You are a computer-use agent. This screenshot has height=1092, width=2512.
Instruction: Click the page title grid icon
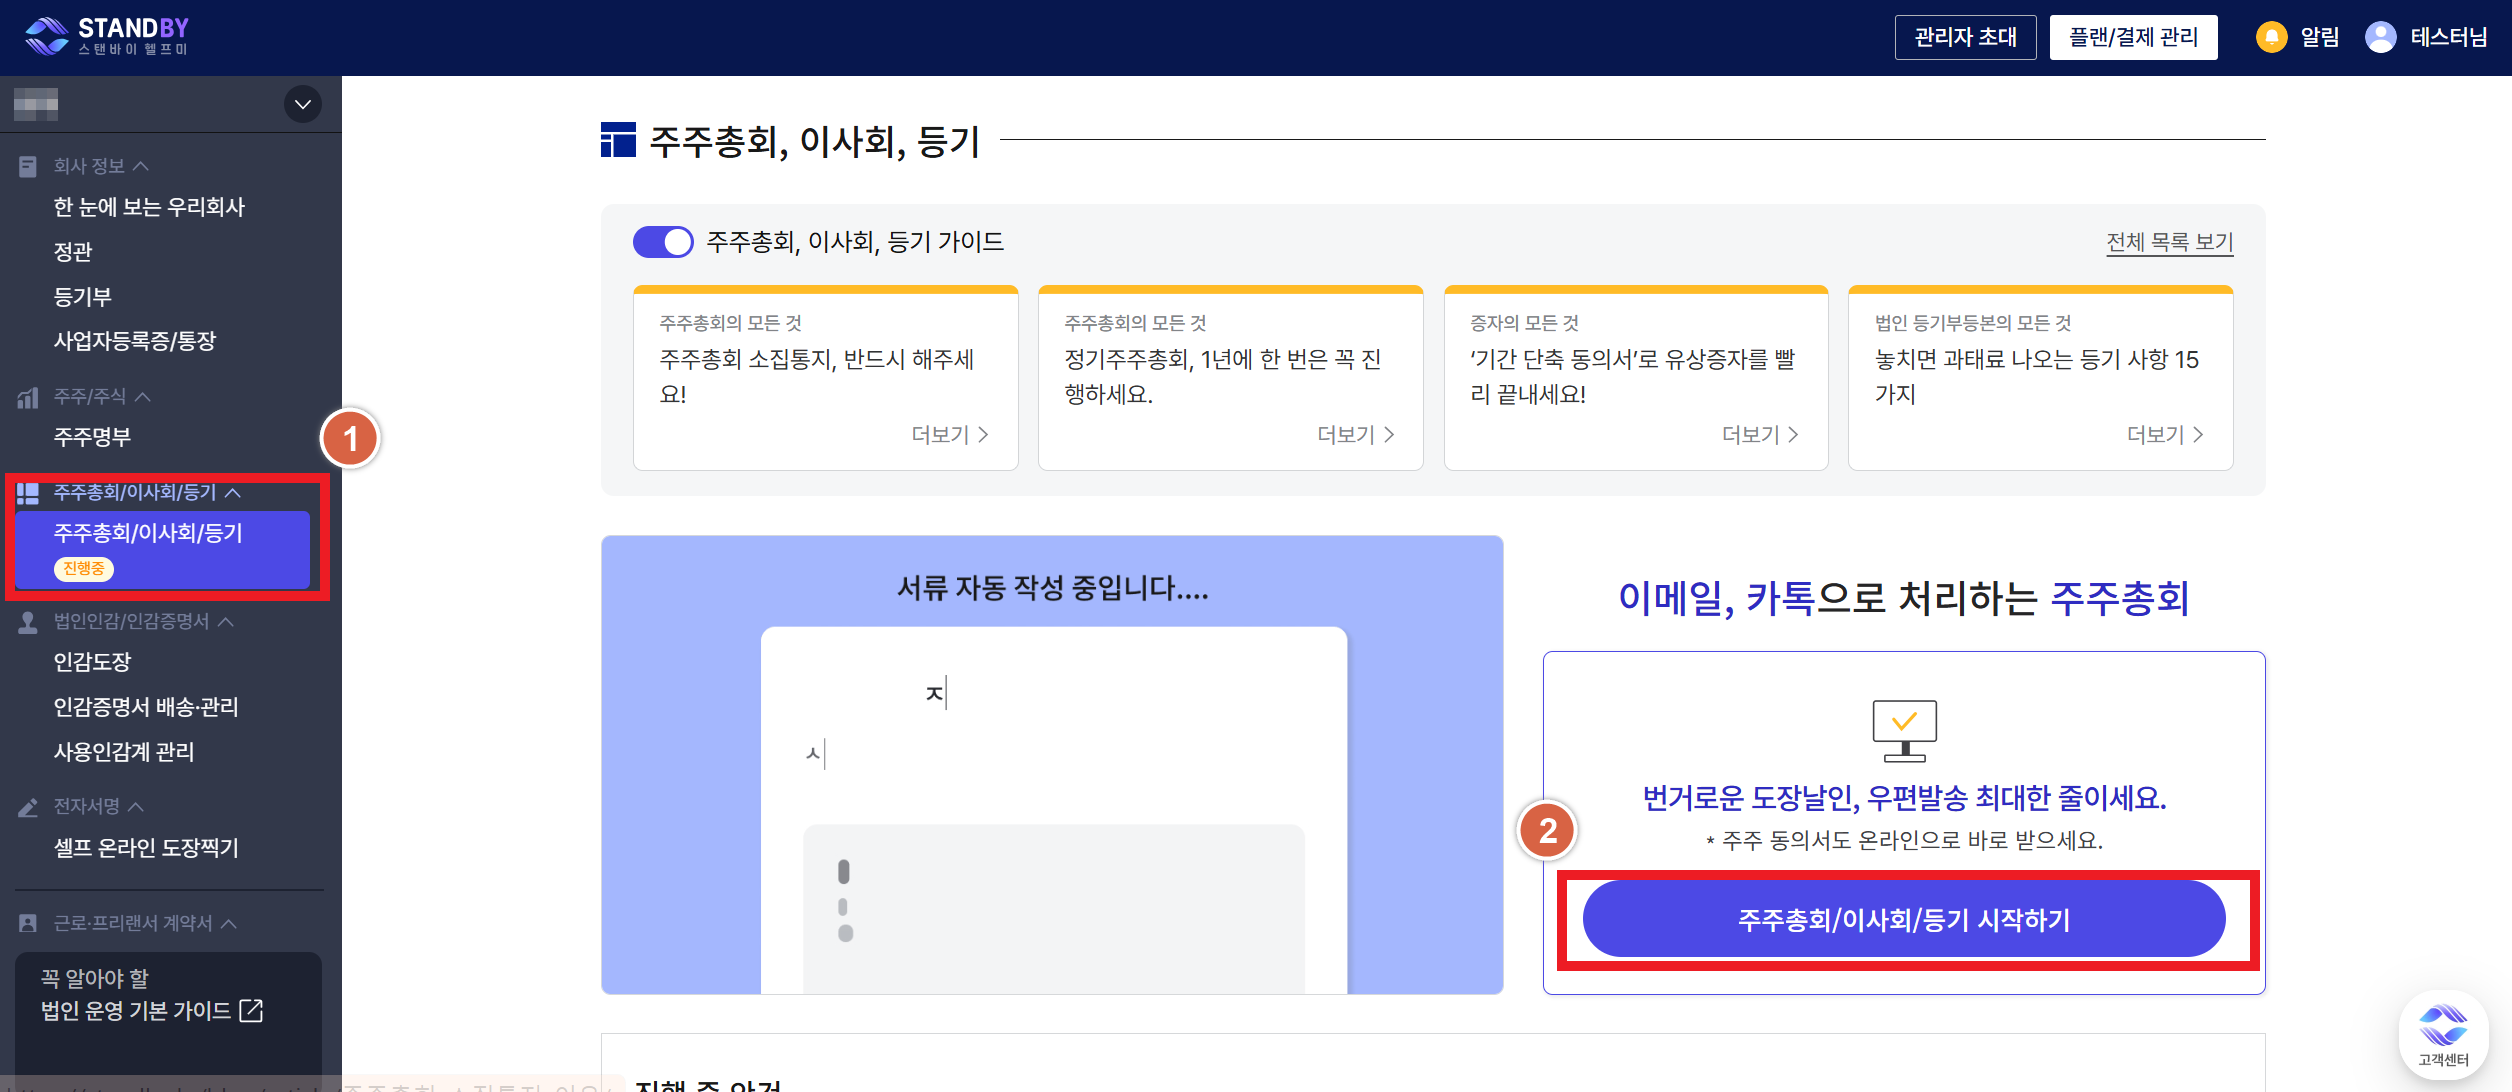click(618, 140)
